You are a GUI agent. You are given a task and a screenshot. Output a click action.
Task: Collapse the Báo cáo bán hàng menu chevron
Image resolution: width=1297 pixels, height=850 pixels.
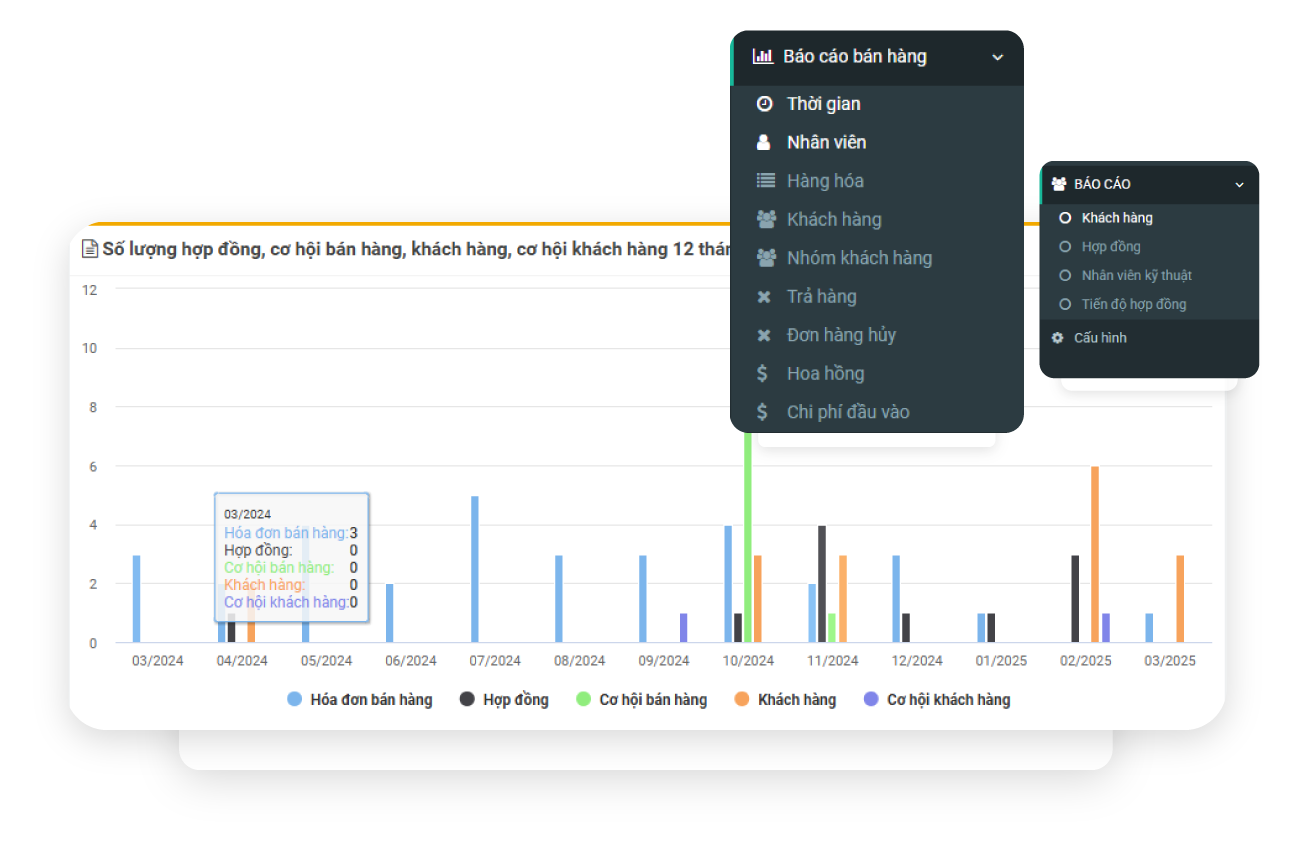997,58
